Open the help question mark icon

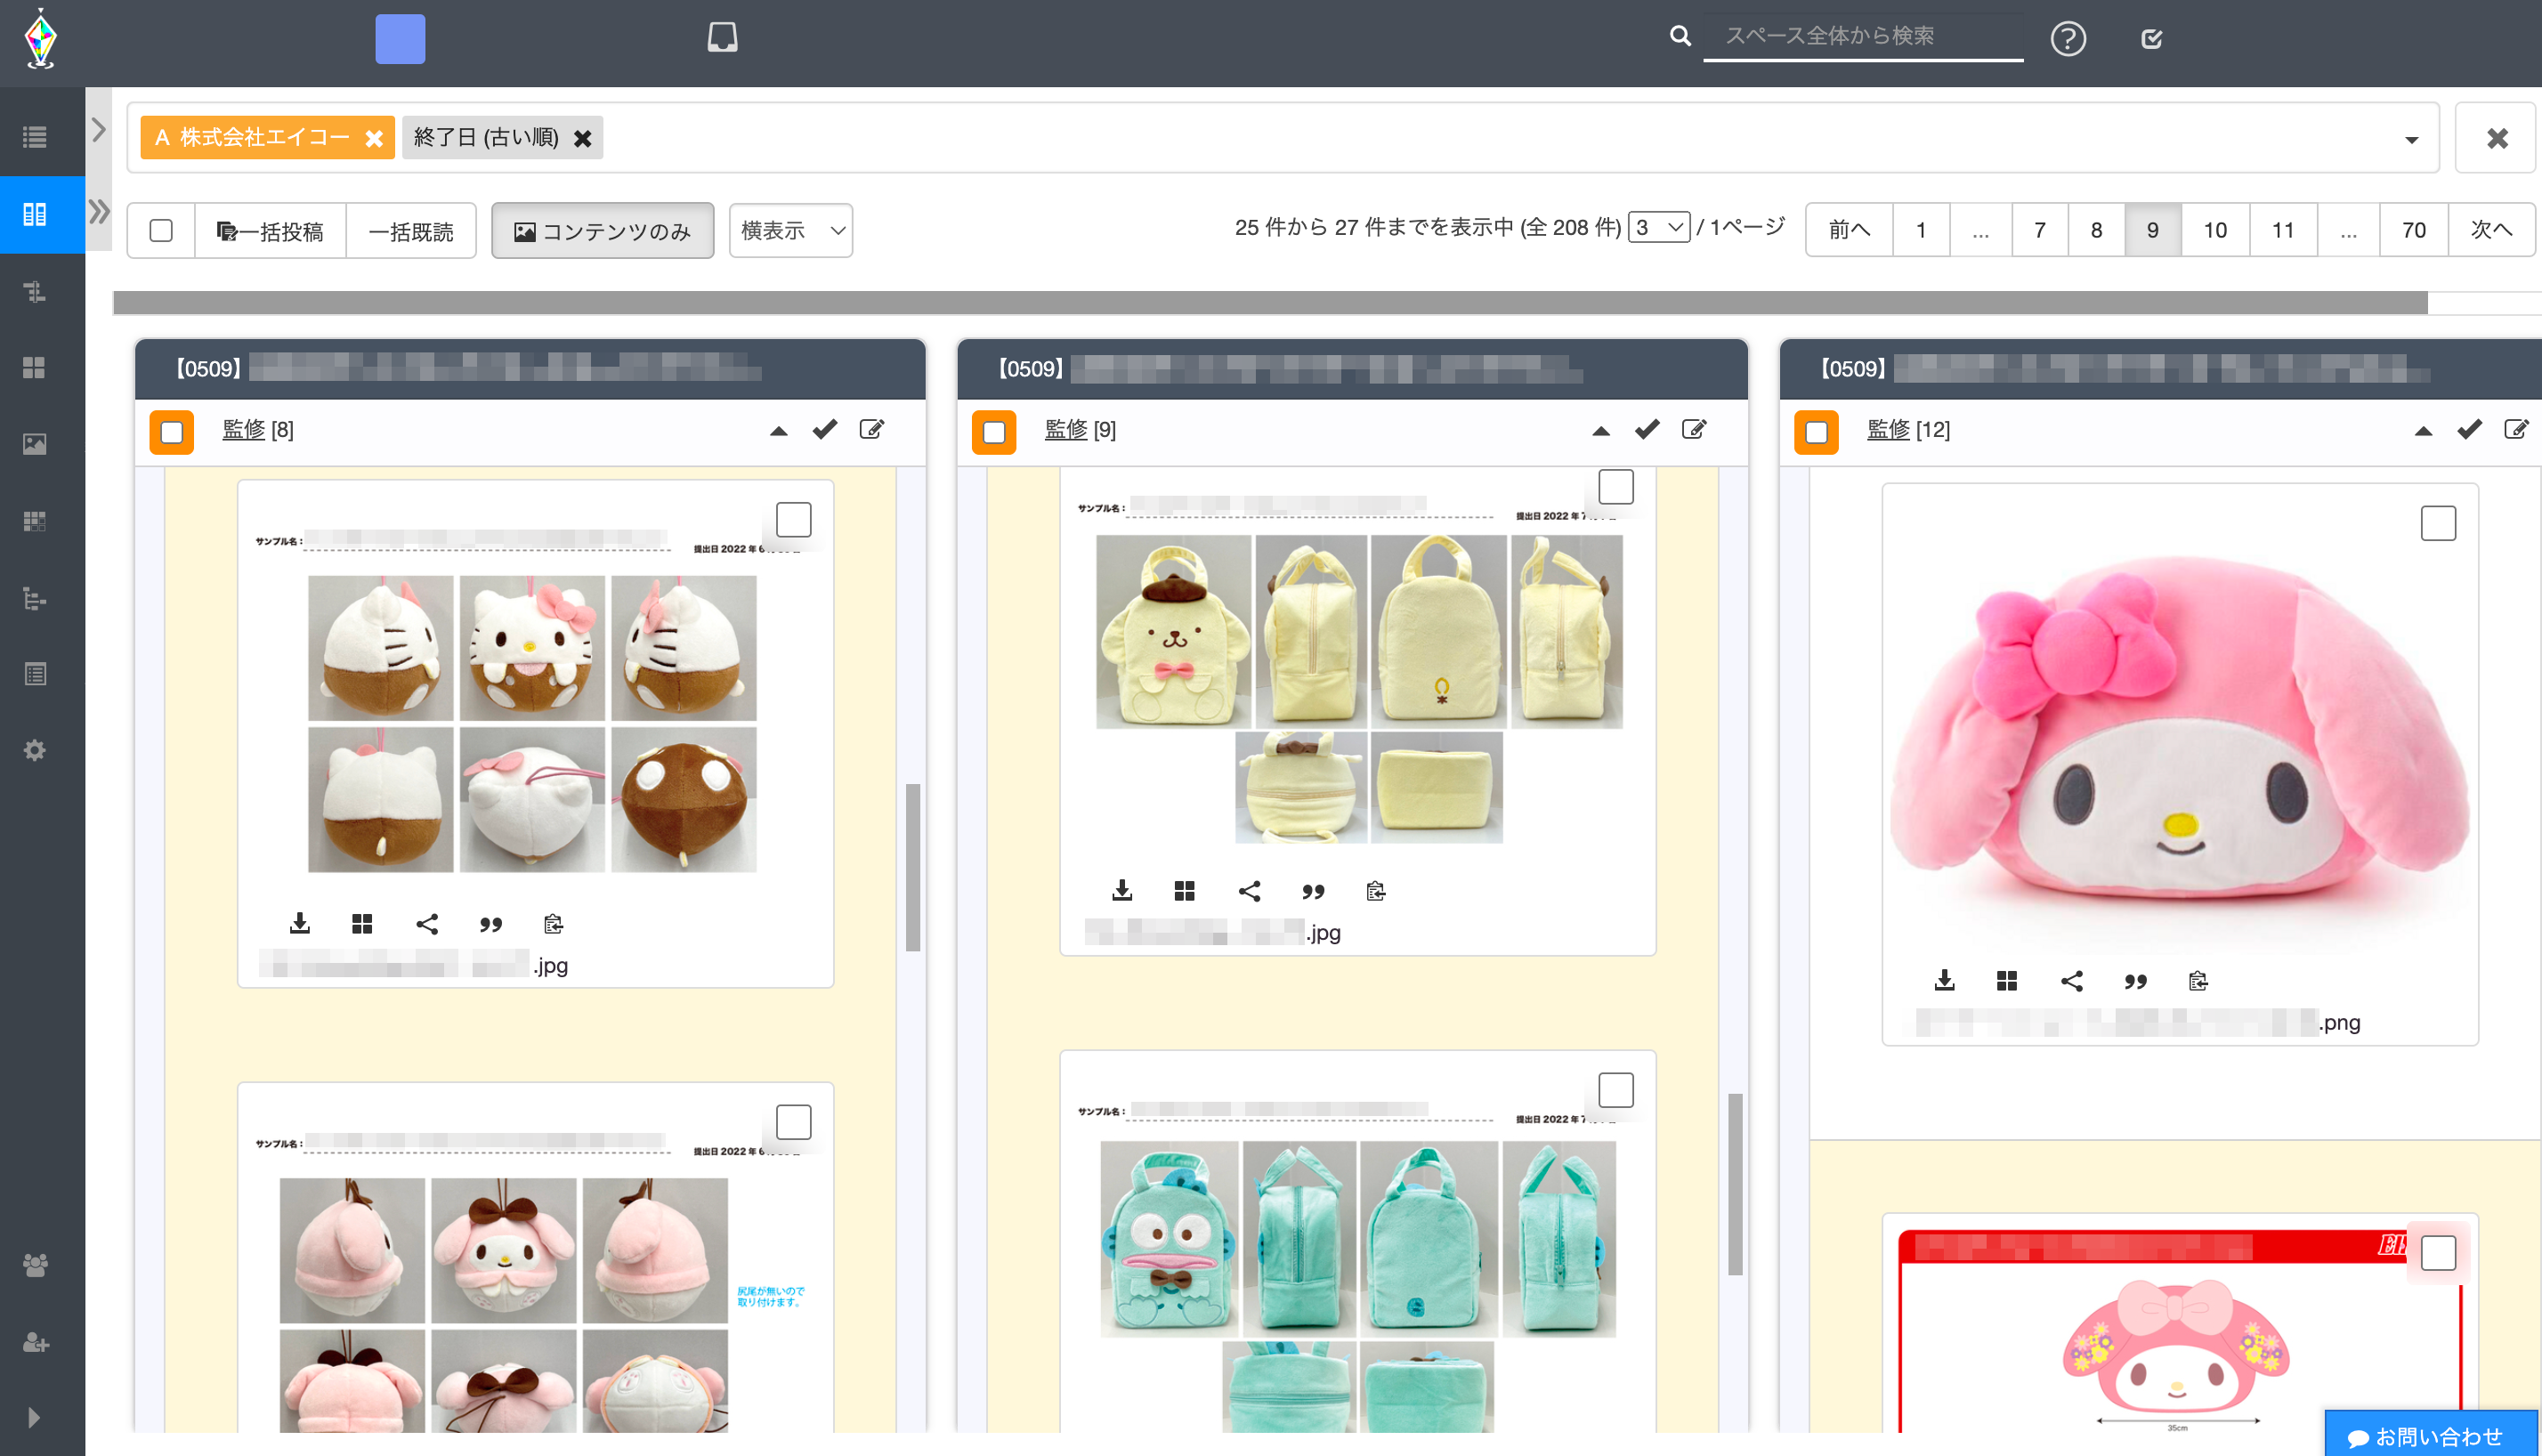click(2067, 39)
